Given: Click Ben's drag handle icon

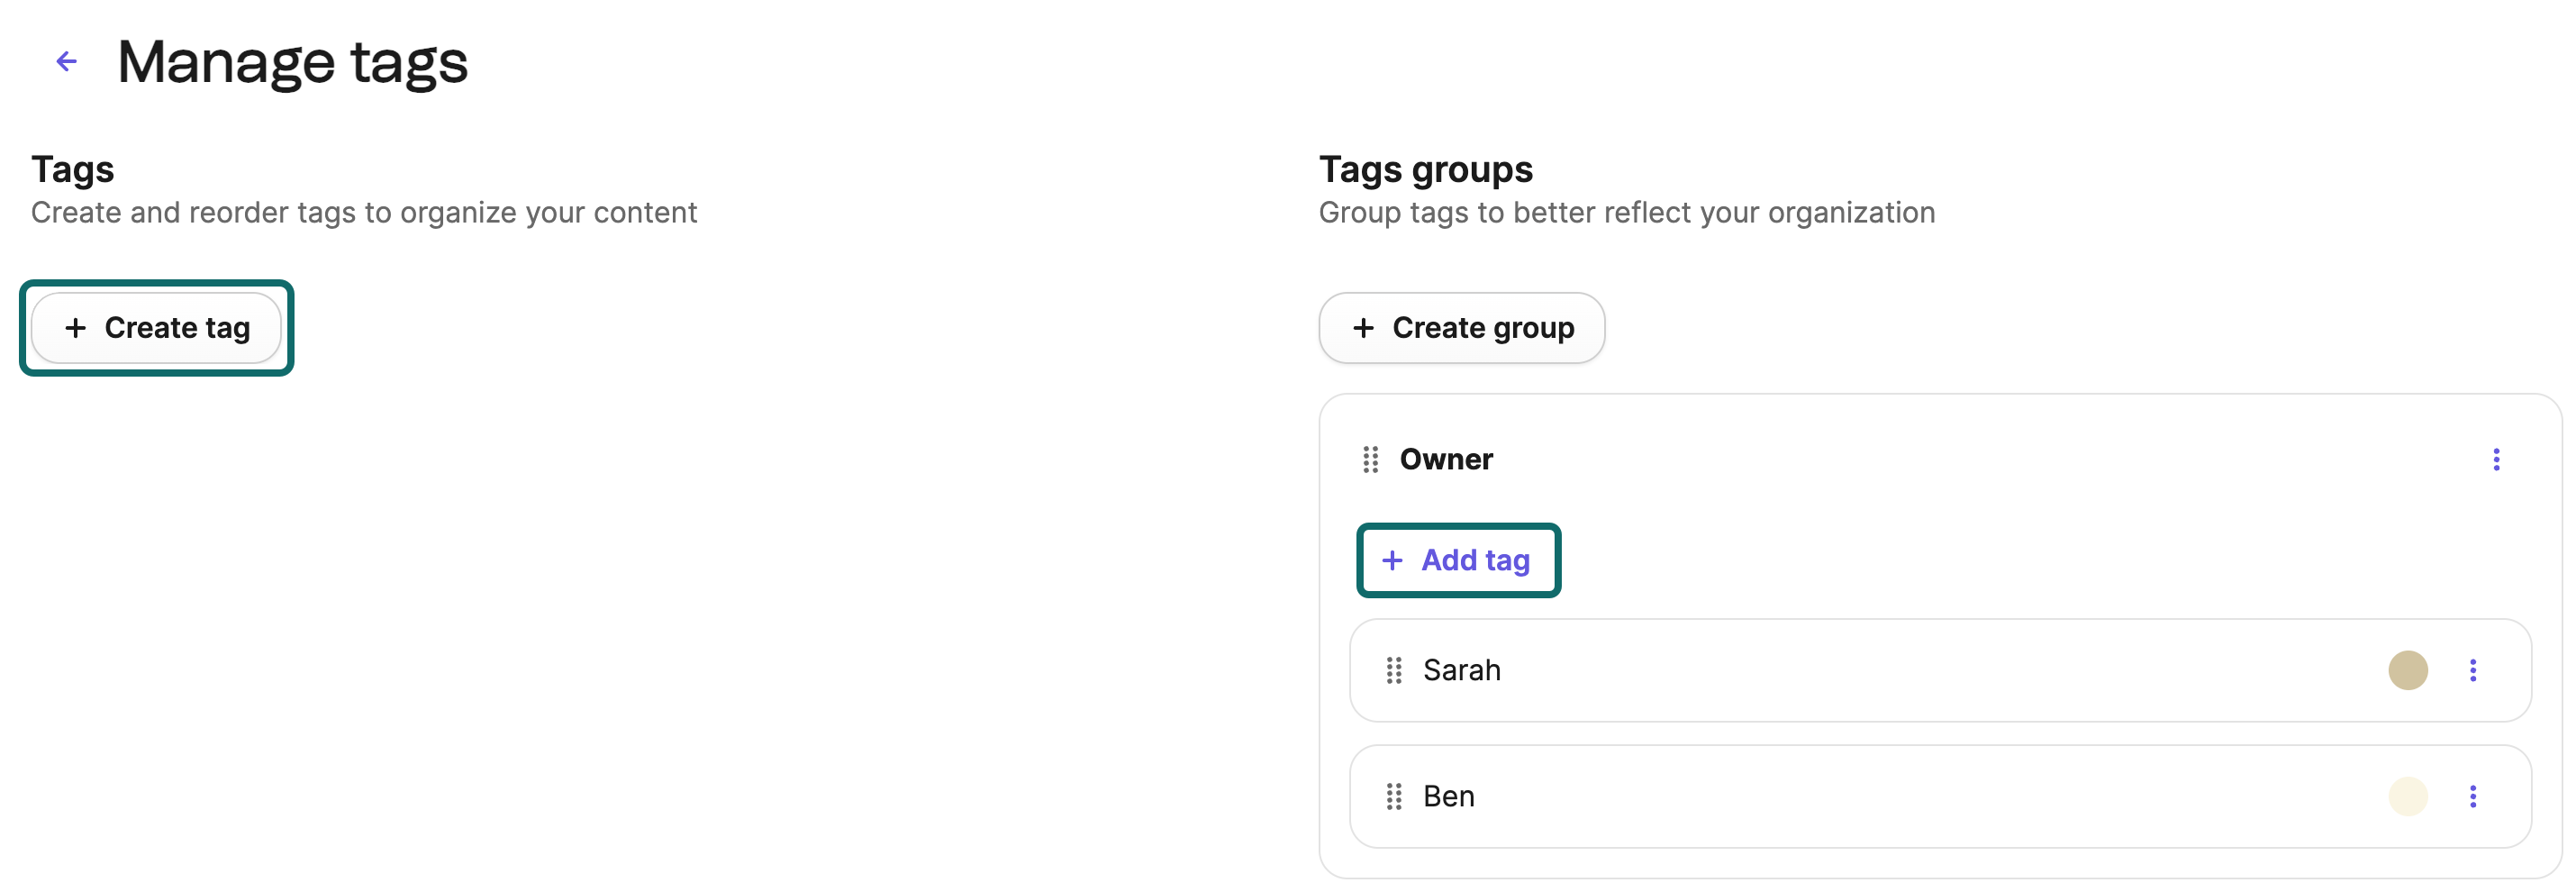Looking at the screenshot, I should pos(1393,796).
